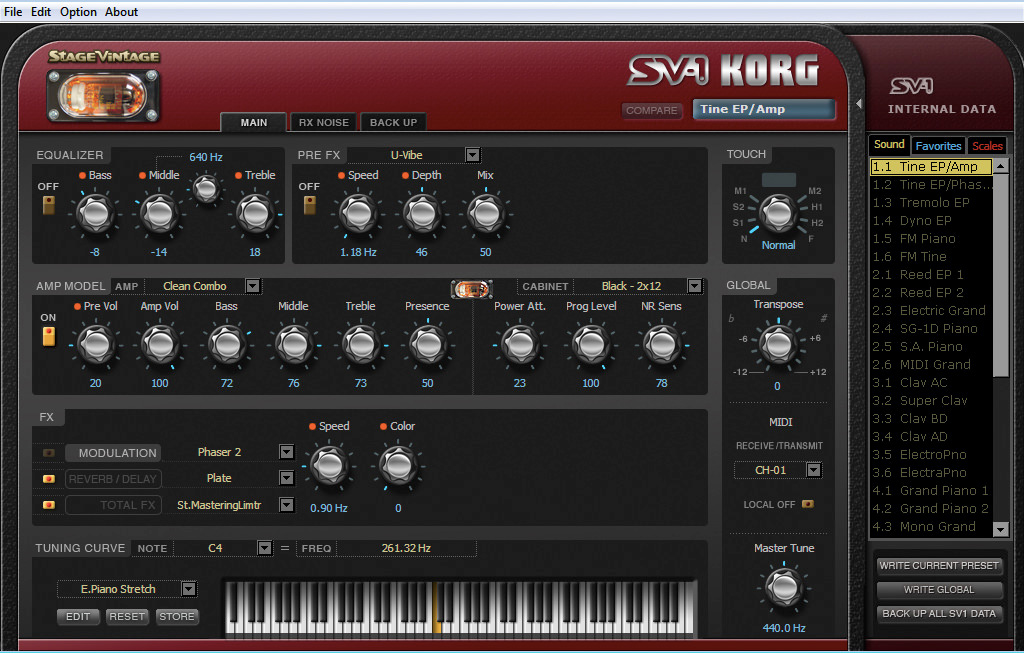This screenshot has width=1024, height=653.
Task: Switch to the RX NOISE tab
Action: [323, 122]
